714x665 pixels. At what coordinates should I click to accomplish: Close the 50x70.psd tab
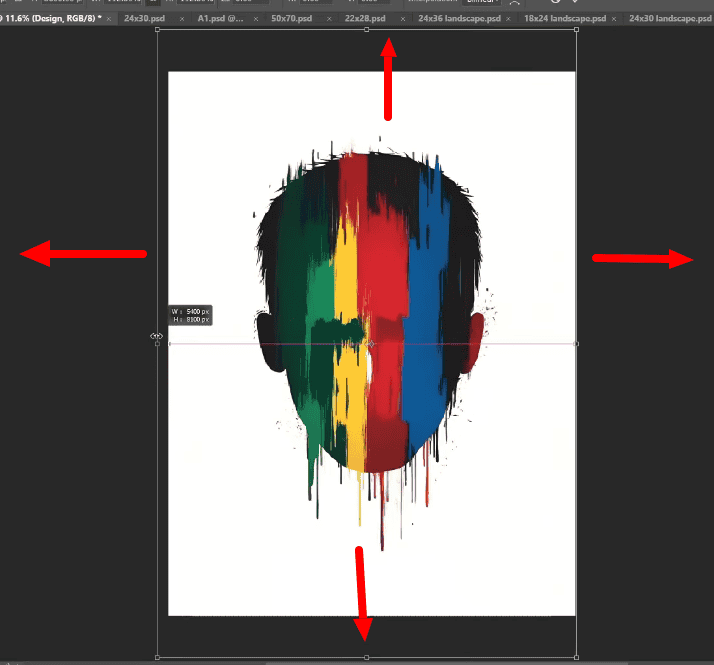tap(328, 19)
